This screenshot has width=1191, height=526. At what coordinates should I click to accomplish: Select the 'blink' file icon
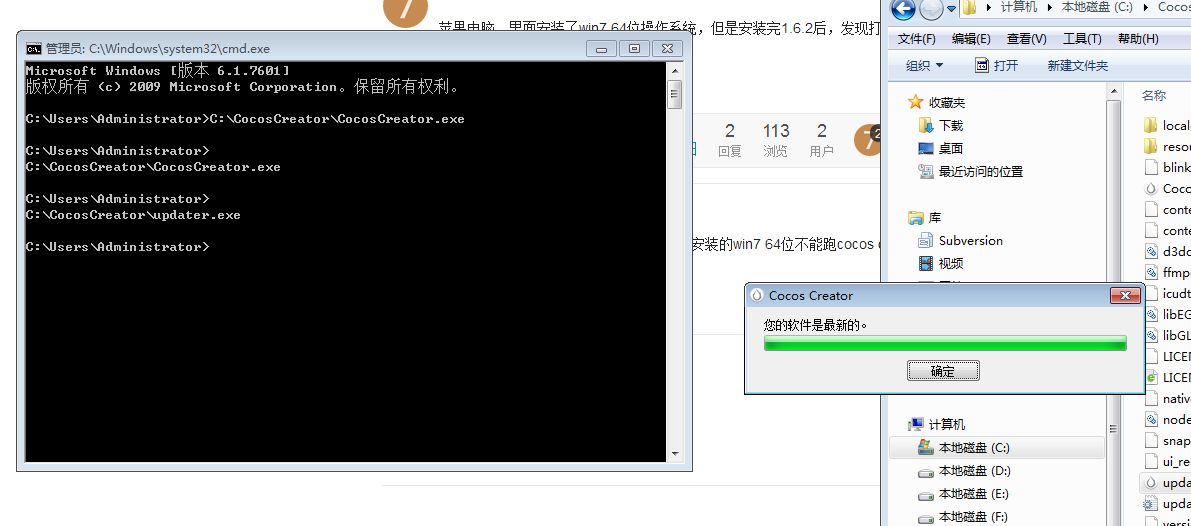1150,167
